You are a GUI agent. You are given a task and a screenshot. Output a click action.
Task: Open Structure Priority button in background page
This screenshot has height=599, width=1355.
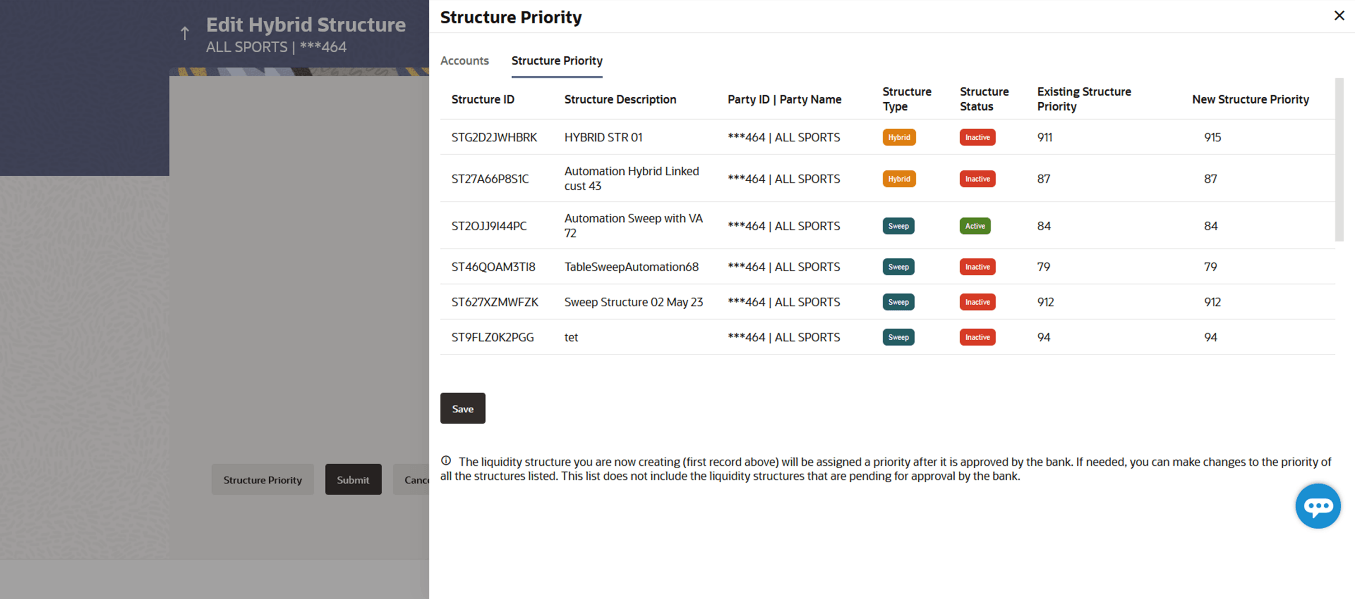(262, 480)
